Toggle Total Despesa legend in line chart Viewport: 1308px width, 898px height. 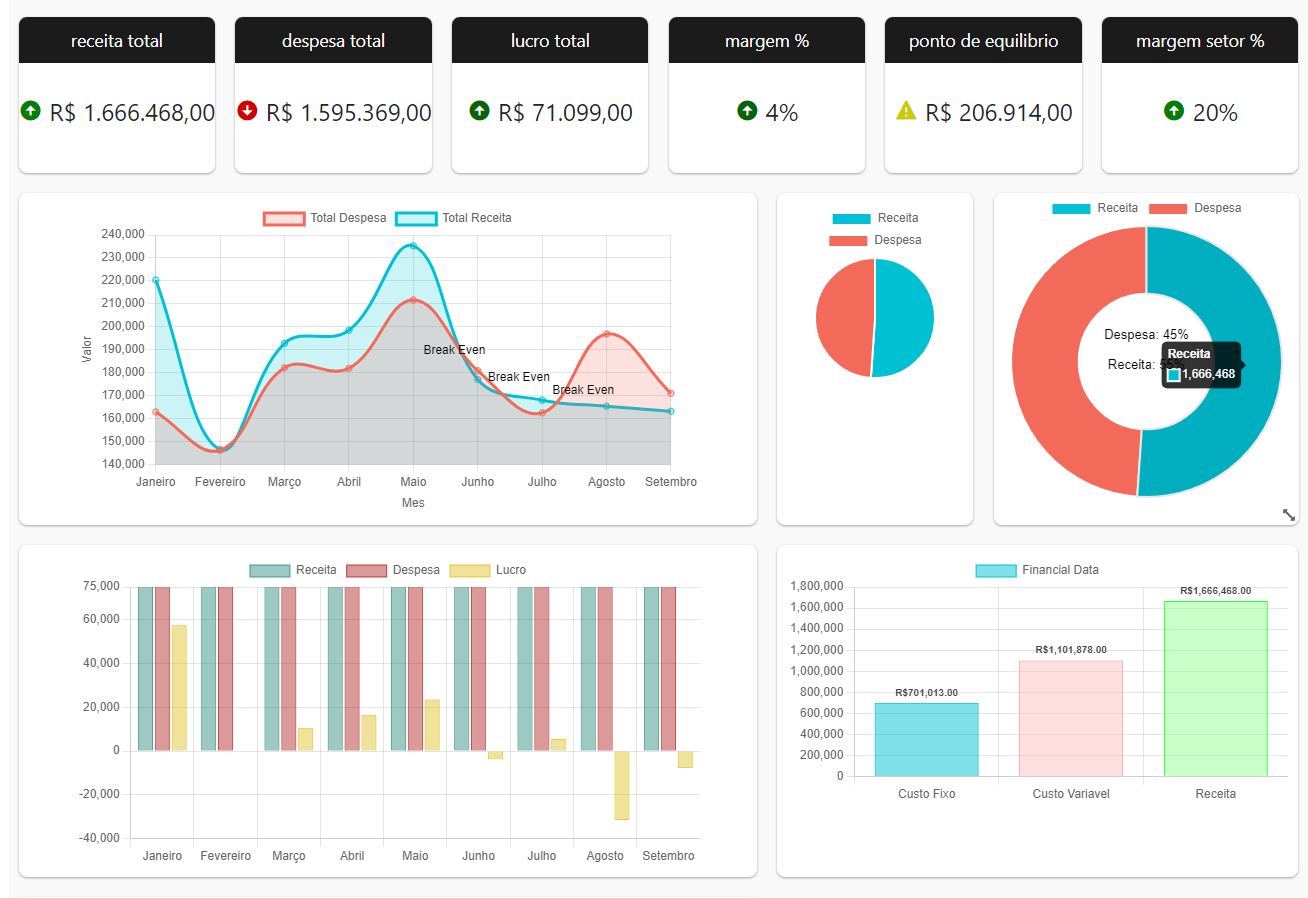pos(325,218)
